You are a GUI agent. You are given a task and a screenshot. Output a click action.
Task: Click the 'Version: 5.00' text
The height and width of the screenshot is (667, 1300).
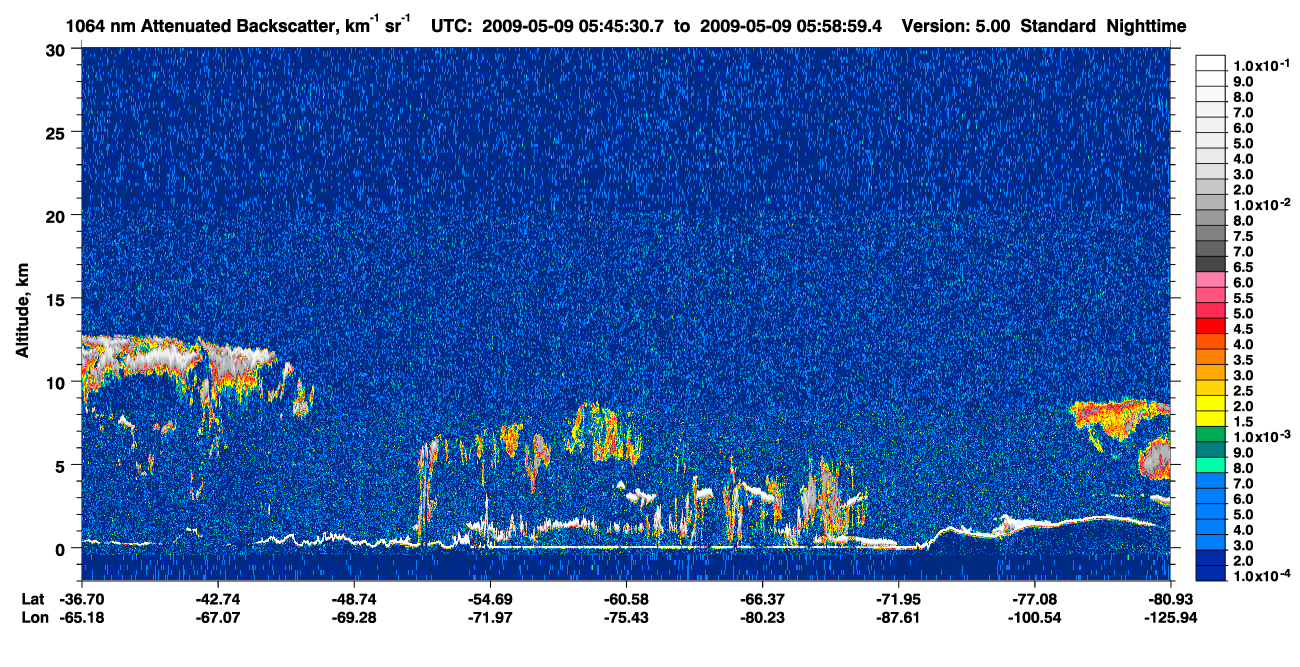[x=956, y=25]
